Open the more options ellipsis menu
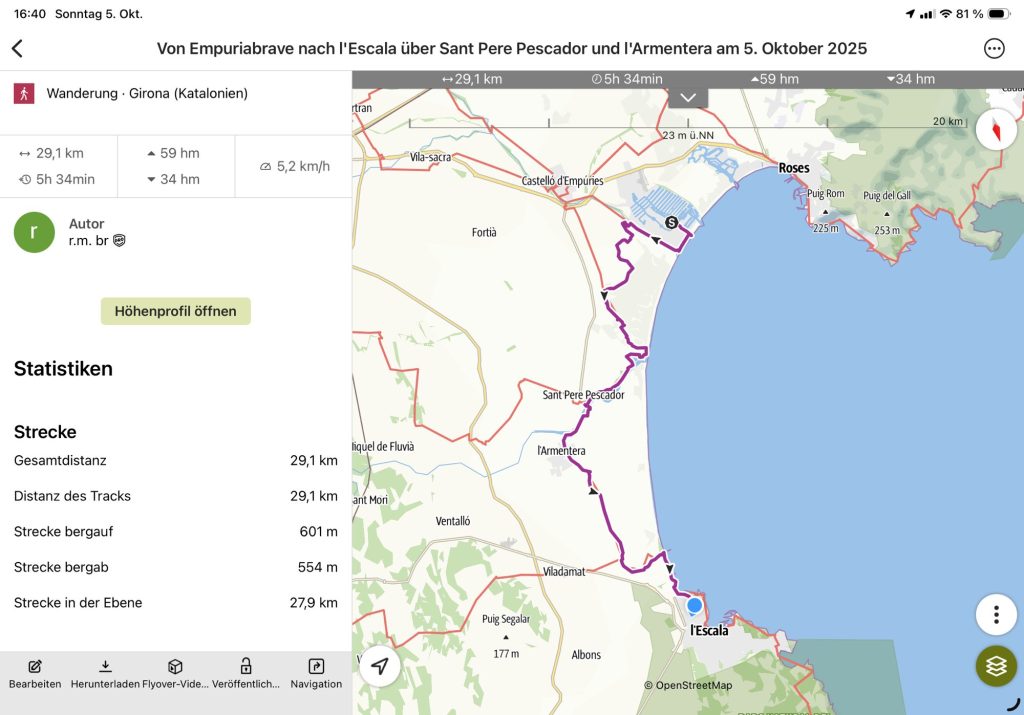 [x=993, y=48]
